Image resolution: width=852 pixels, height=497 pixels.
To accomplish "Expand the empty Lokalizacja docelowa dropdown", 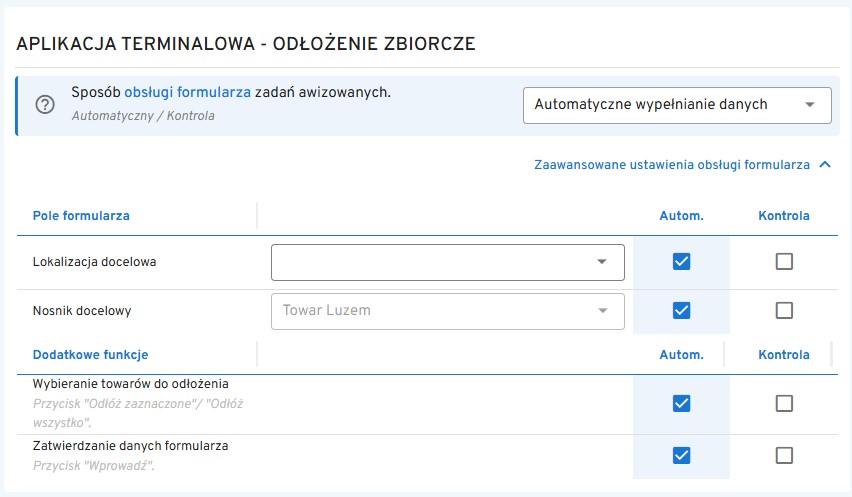I will (448, 262).
